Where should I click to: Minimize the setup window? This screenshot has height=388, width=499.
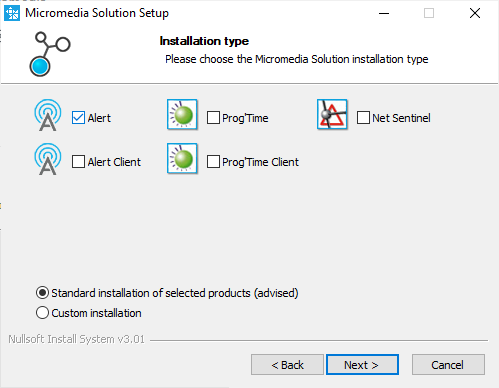pos(384,13)
